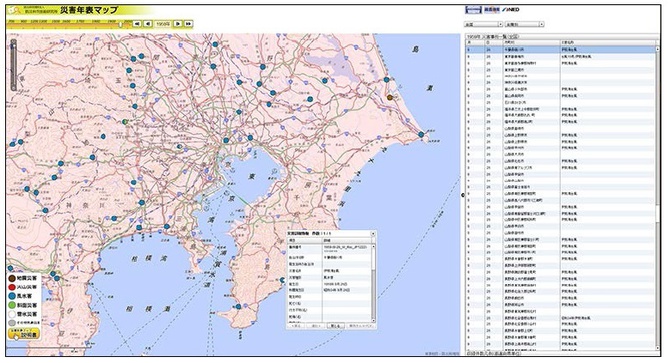
Task: Click the green 斜面災害 legend circle
Action: 12,305
